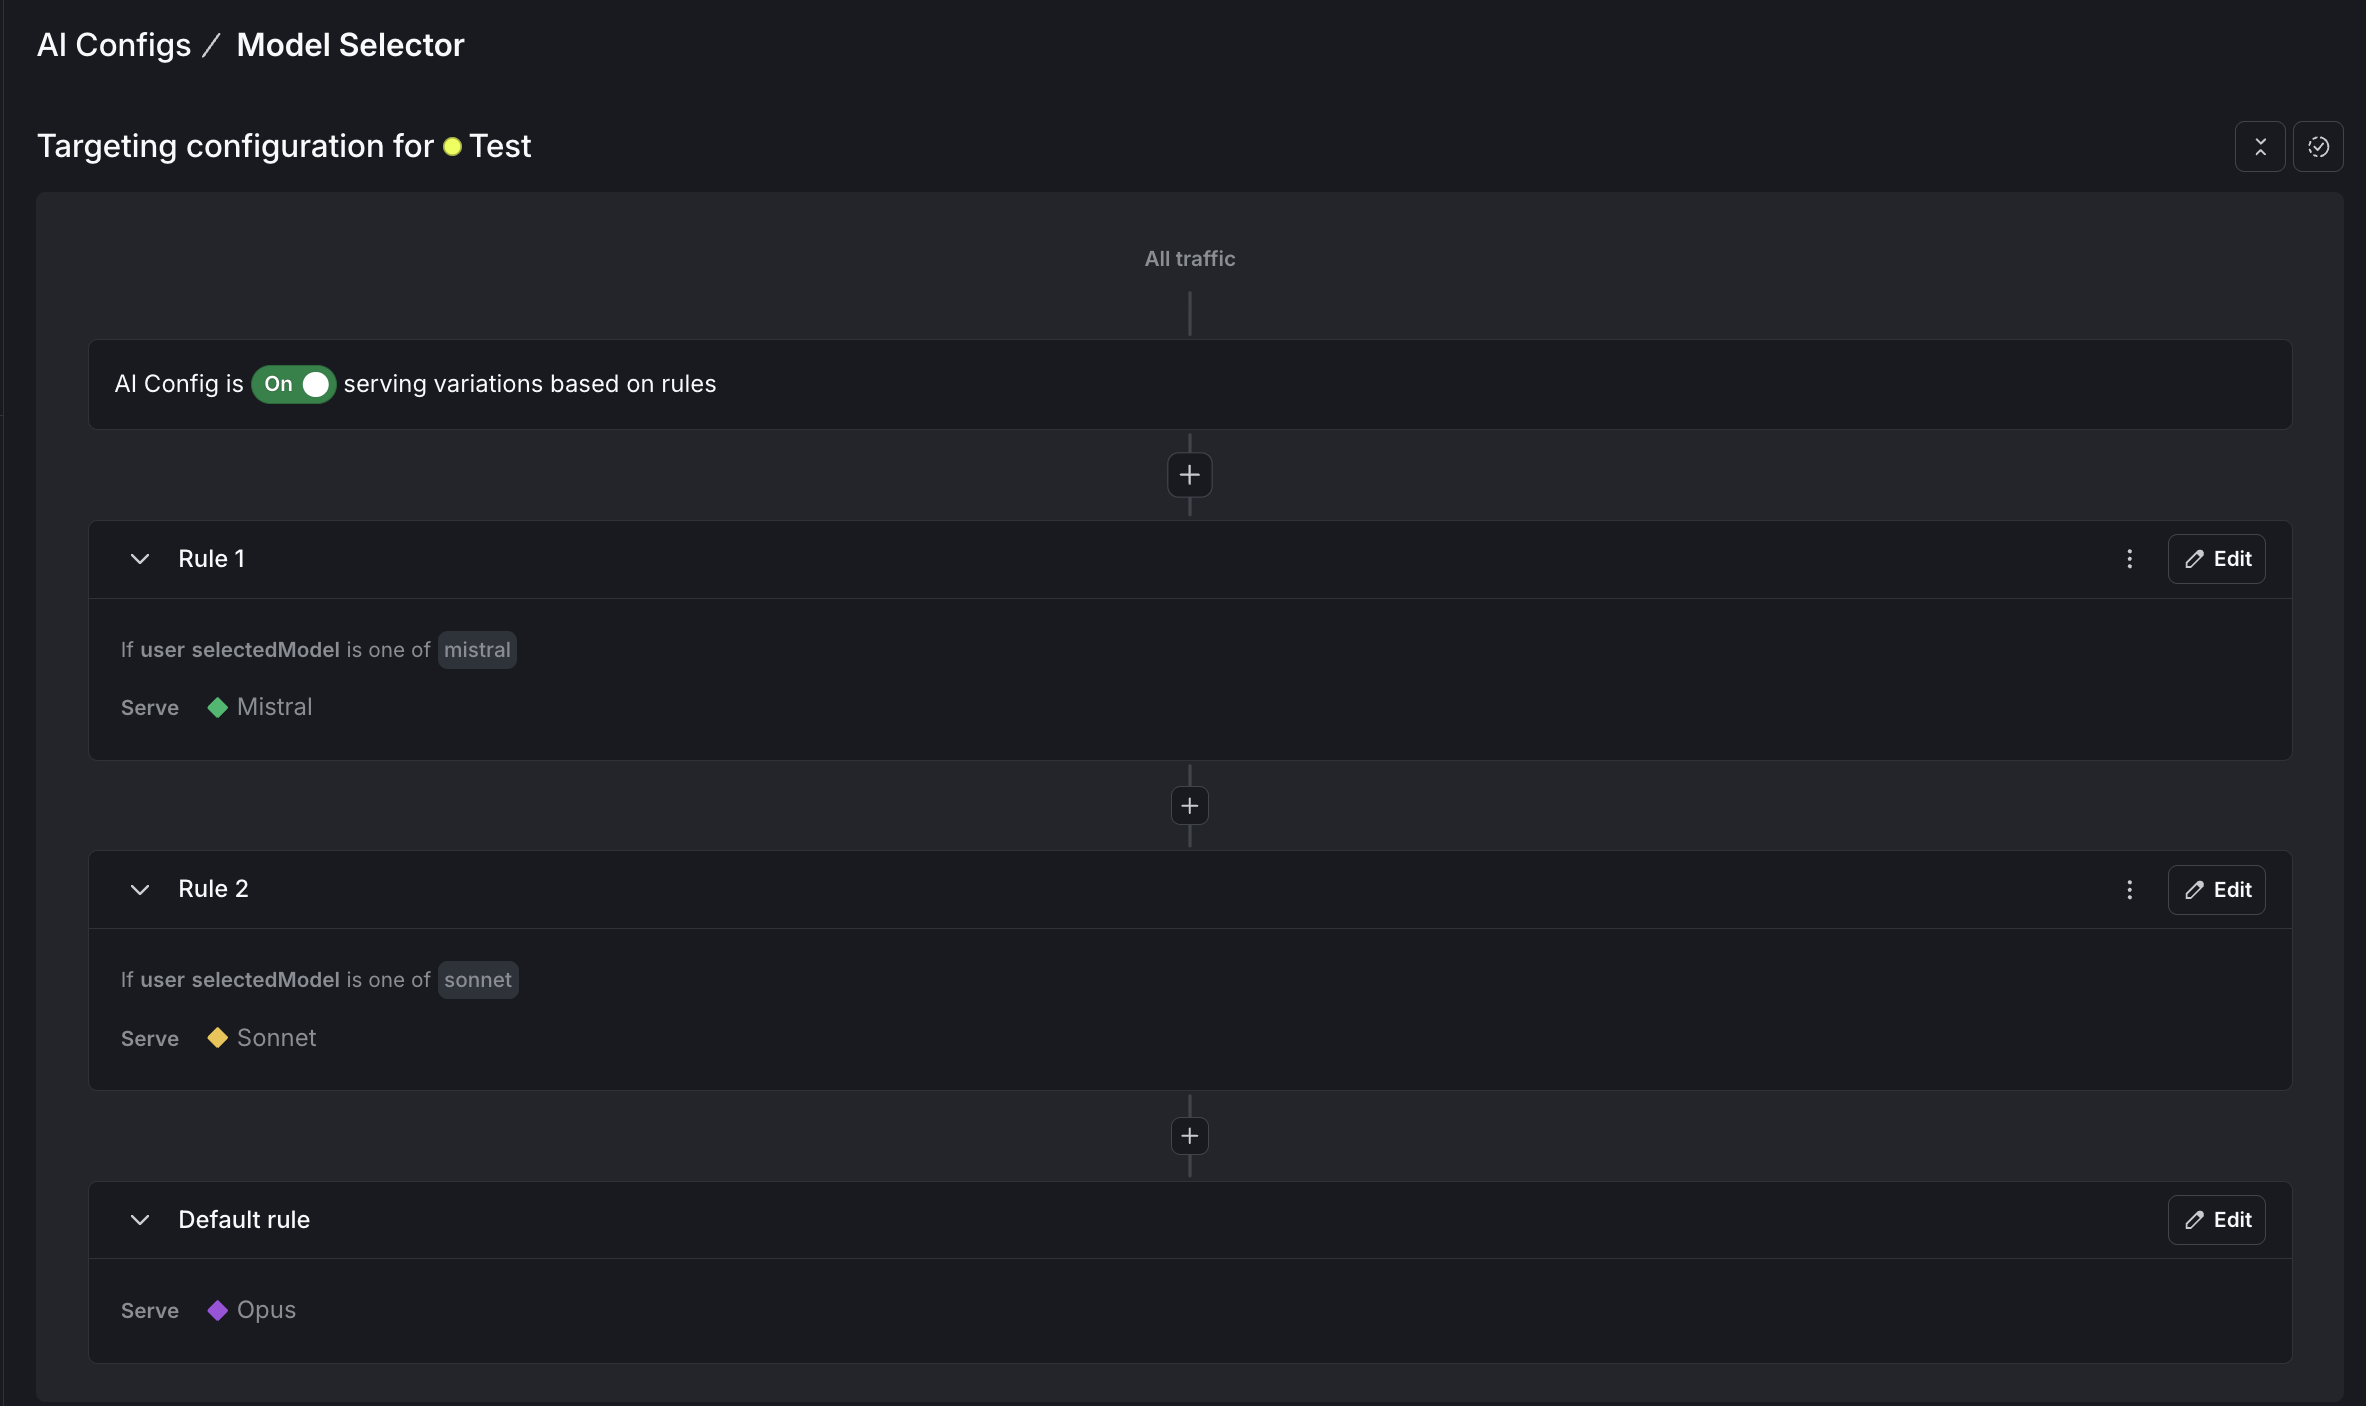
Task: Click the purple diamond beside Opus
Action: [x=216, y=1310]
